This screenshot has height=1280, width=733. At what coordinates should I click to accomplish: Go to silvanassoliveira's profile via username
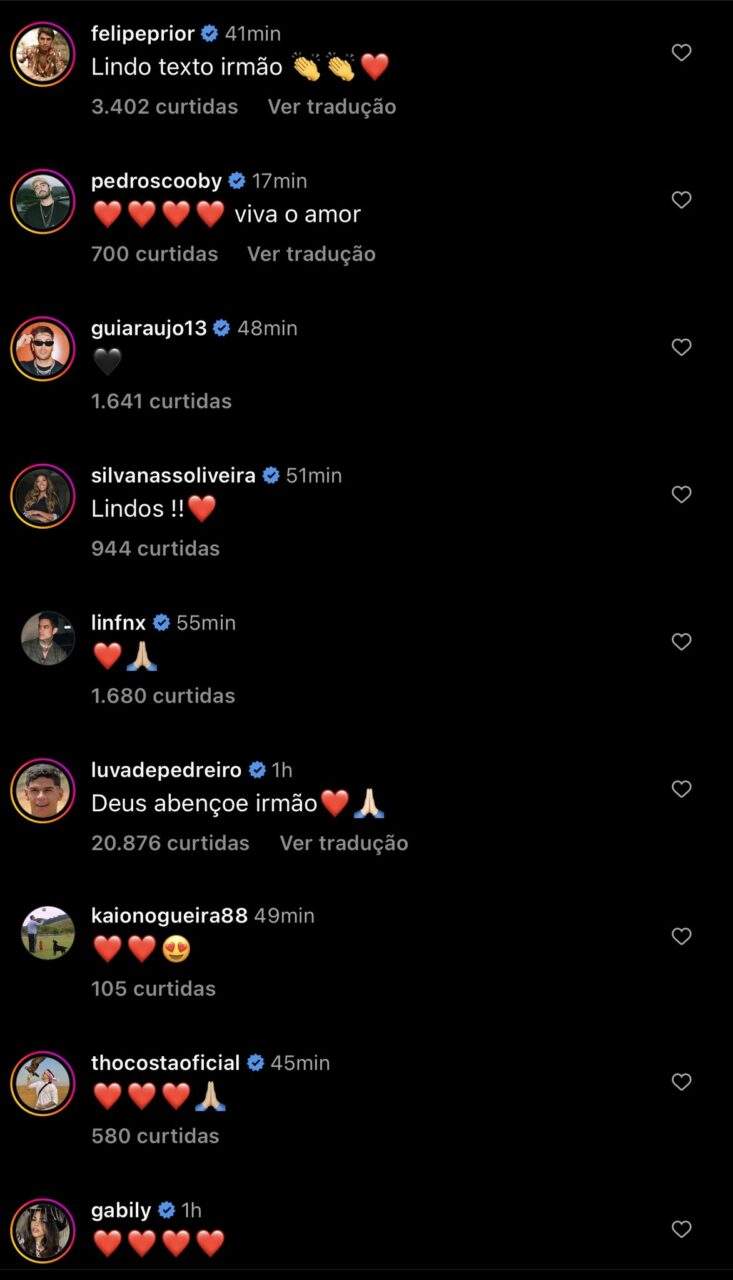pos(173,476)
